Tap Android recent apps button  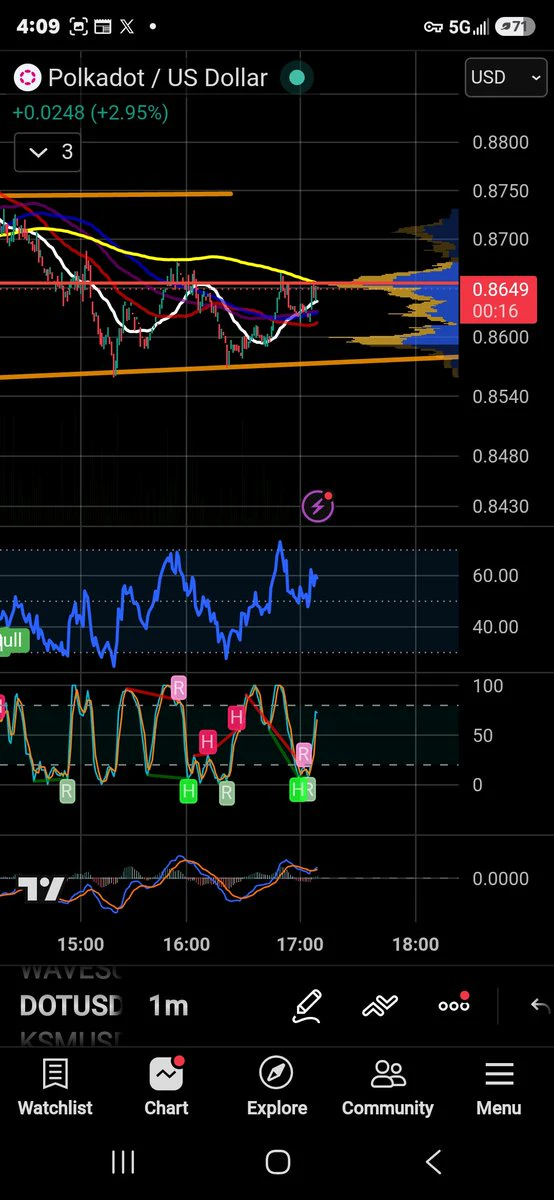[123, 1161]
